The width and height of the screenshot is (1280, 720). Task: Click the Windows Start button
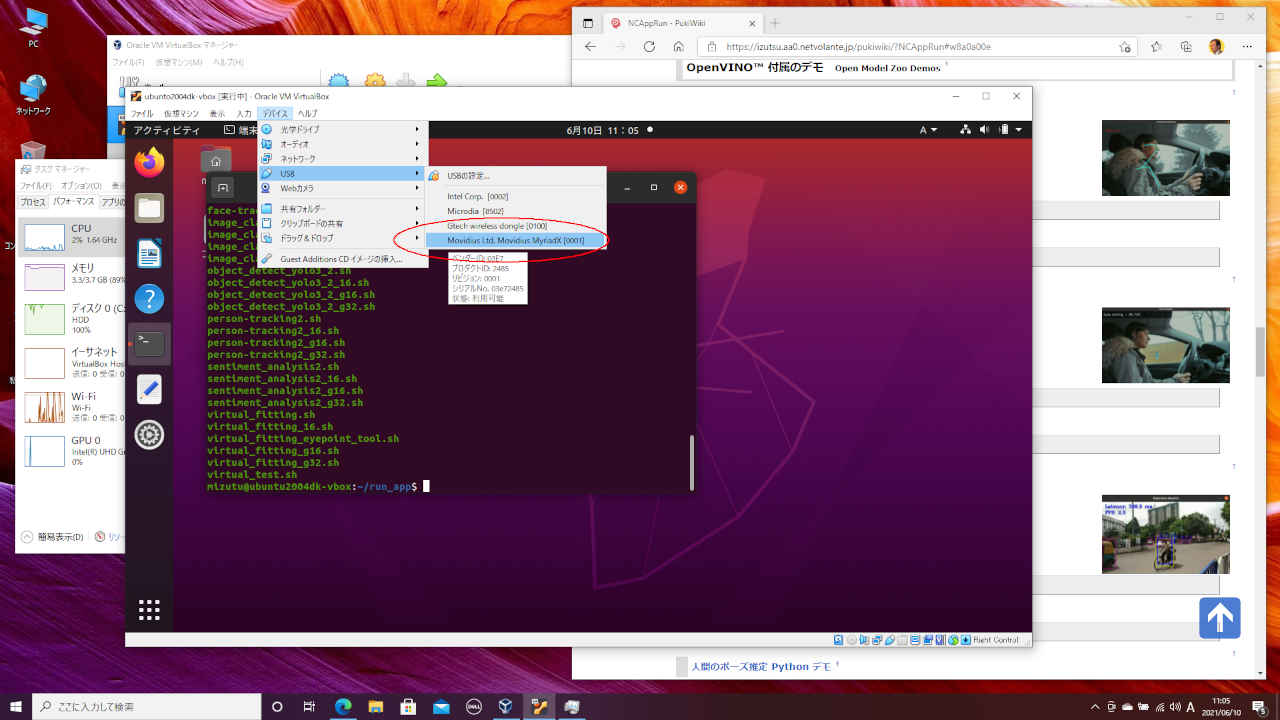[16, 706]
